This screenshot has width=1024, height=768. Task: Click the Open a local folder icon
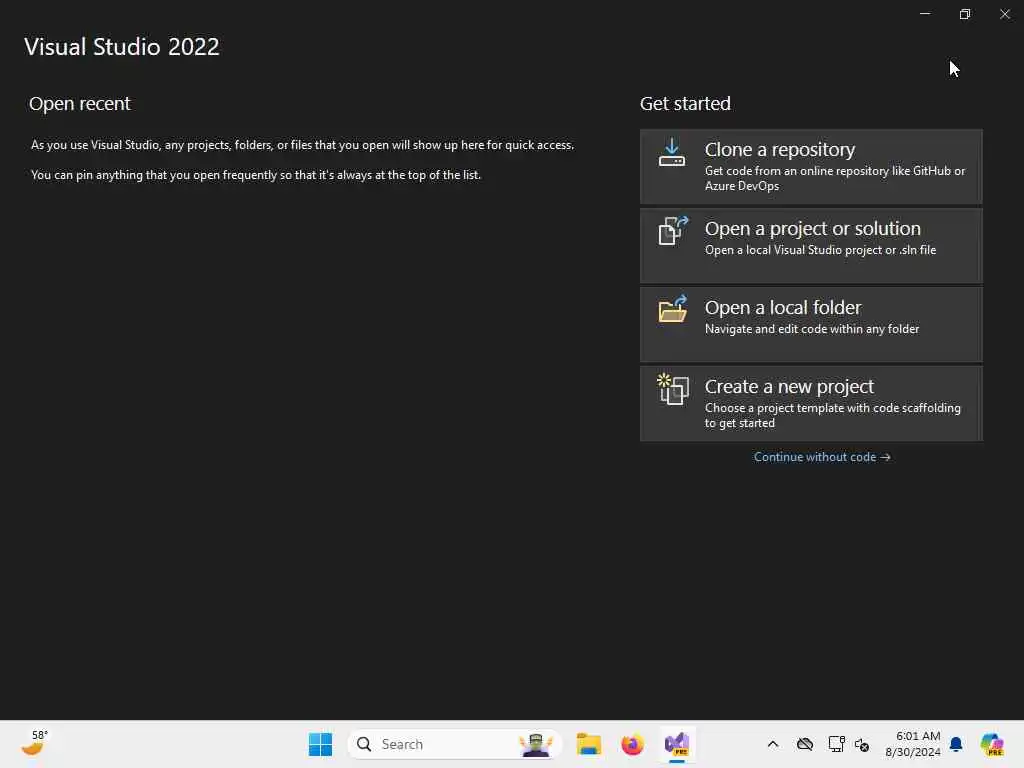(x=673, y=309)
